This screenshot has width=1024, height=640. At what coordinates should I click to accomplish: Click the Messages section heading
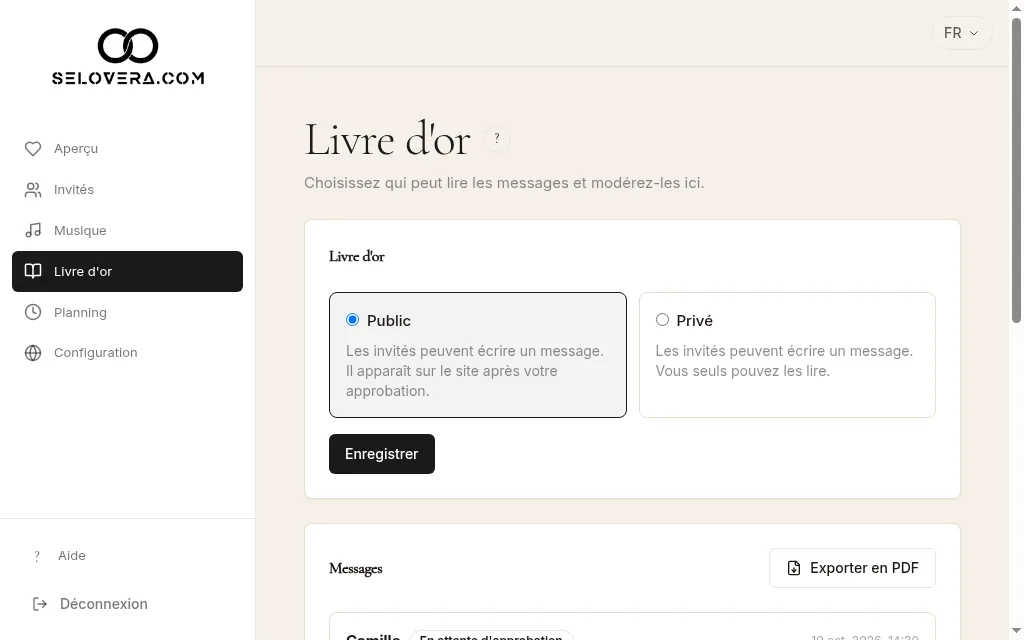point(356,569)
